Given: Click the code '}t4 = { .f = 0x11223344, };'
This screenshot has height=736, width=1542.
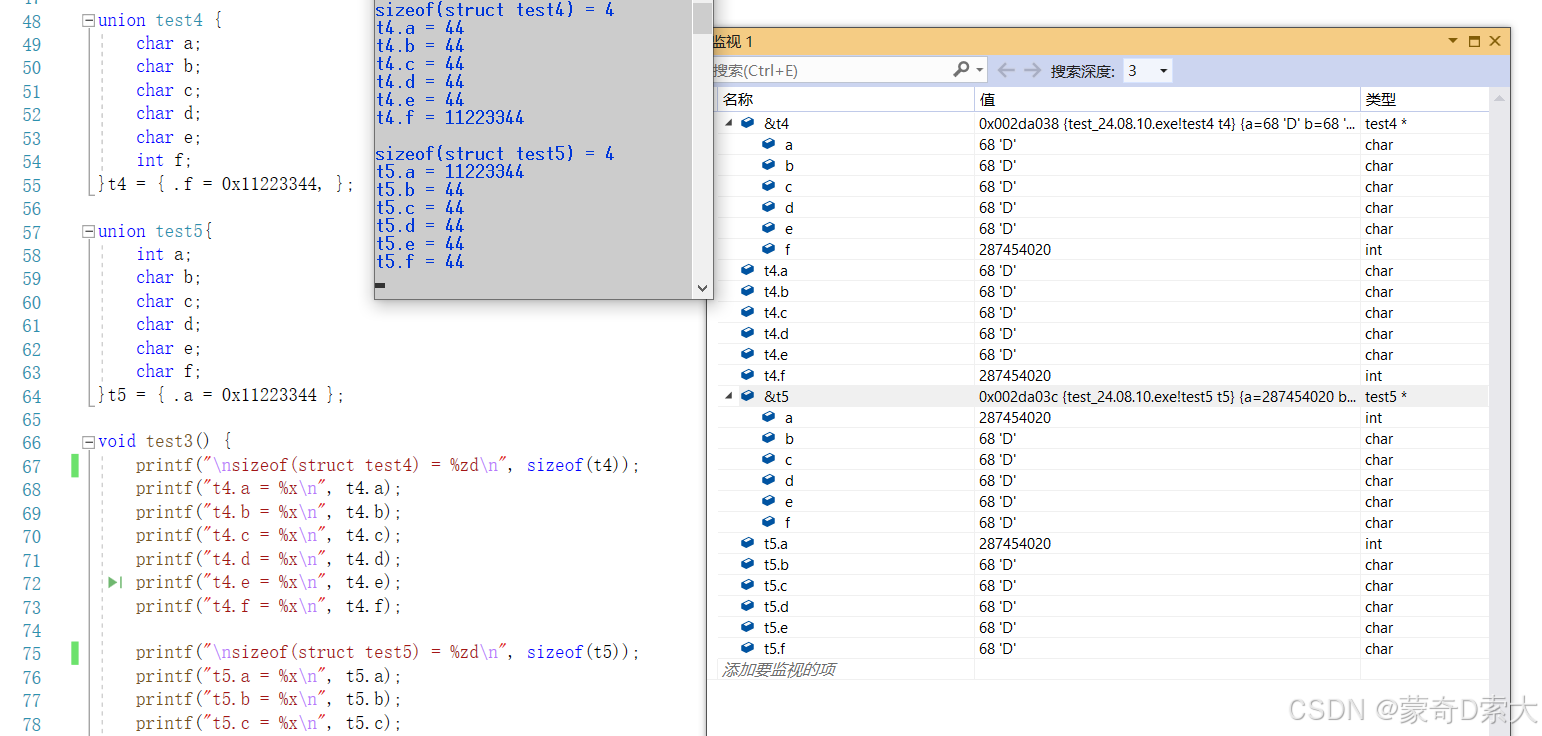Looking at the screenshot, I should (x=226, y=184).
